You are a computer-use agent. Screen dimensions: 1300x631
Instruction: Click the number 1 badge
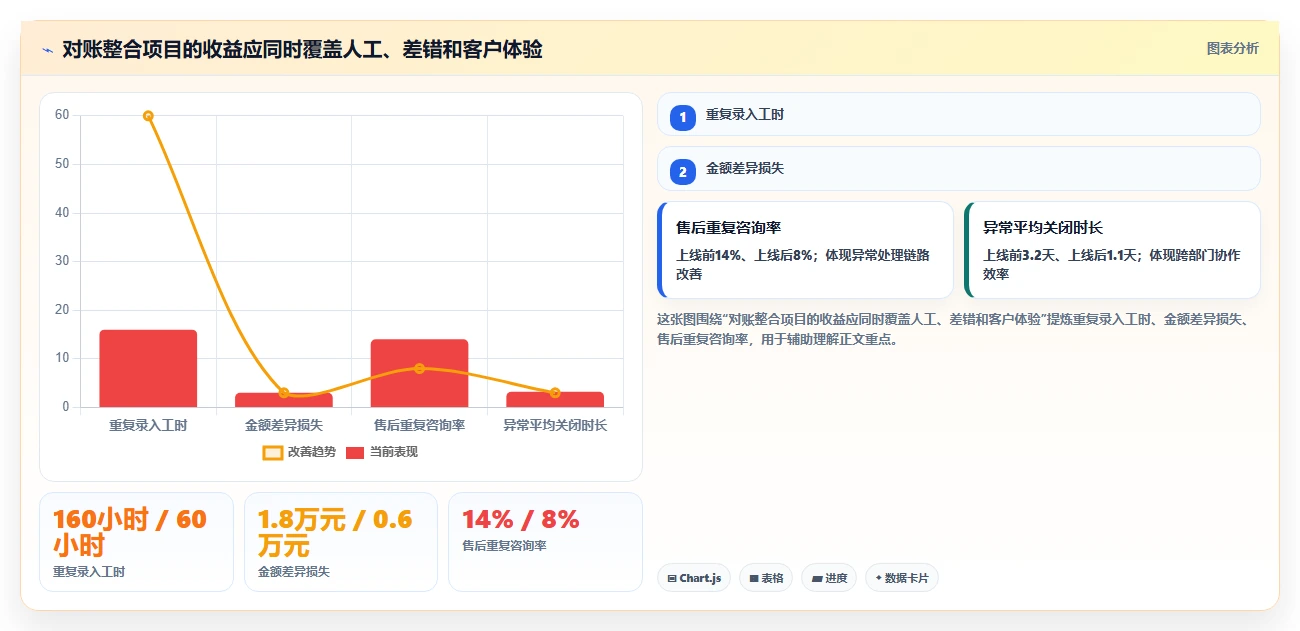[683, 117]
